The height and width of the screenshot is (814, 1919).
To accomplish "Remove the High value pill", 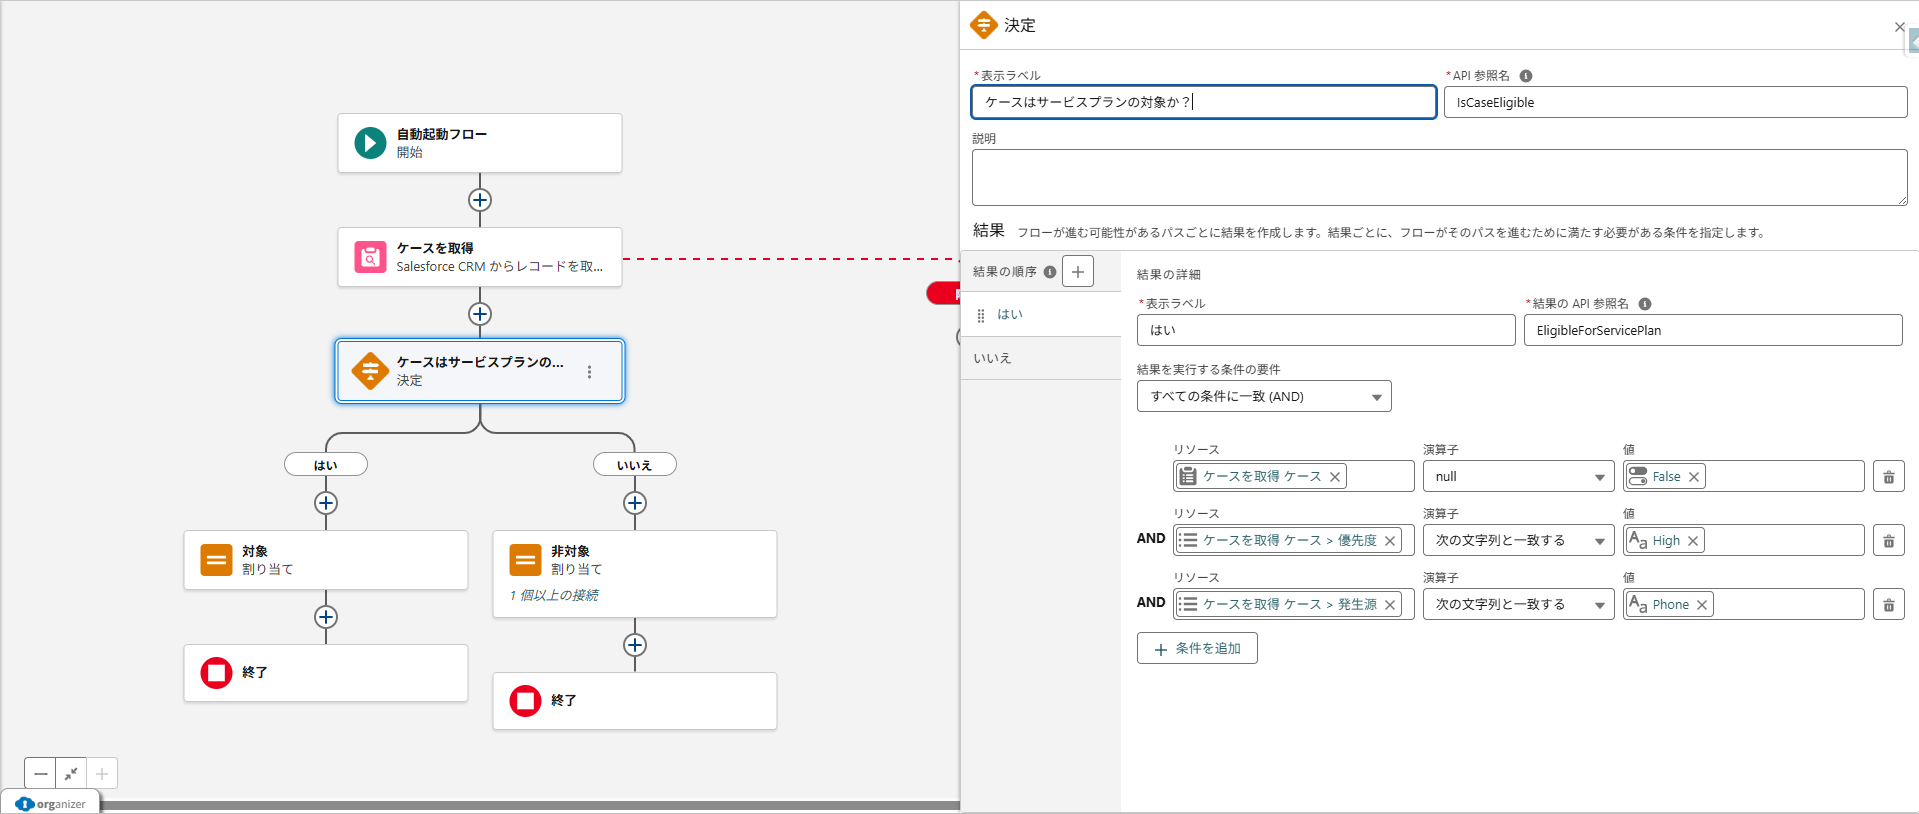I will click(x=1693, y=541).
